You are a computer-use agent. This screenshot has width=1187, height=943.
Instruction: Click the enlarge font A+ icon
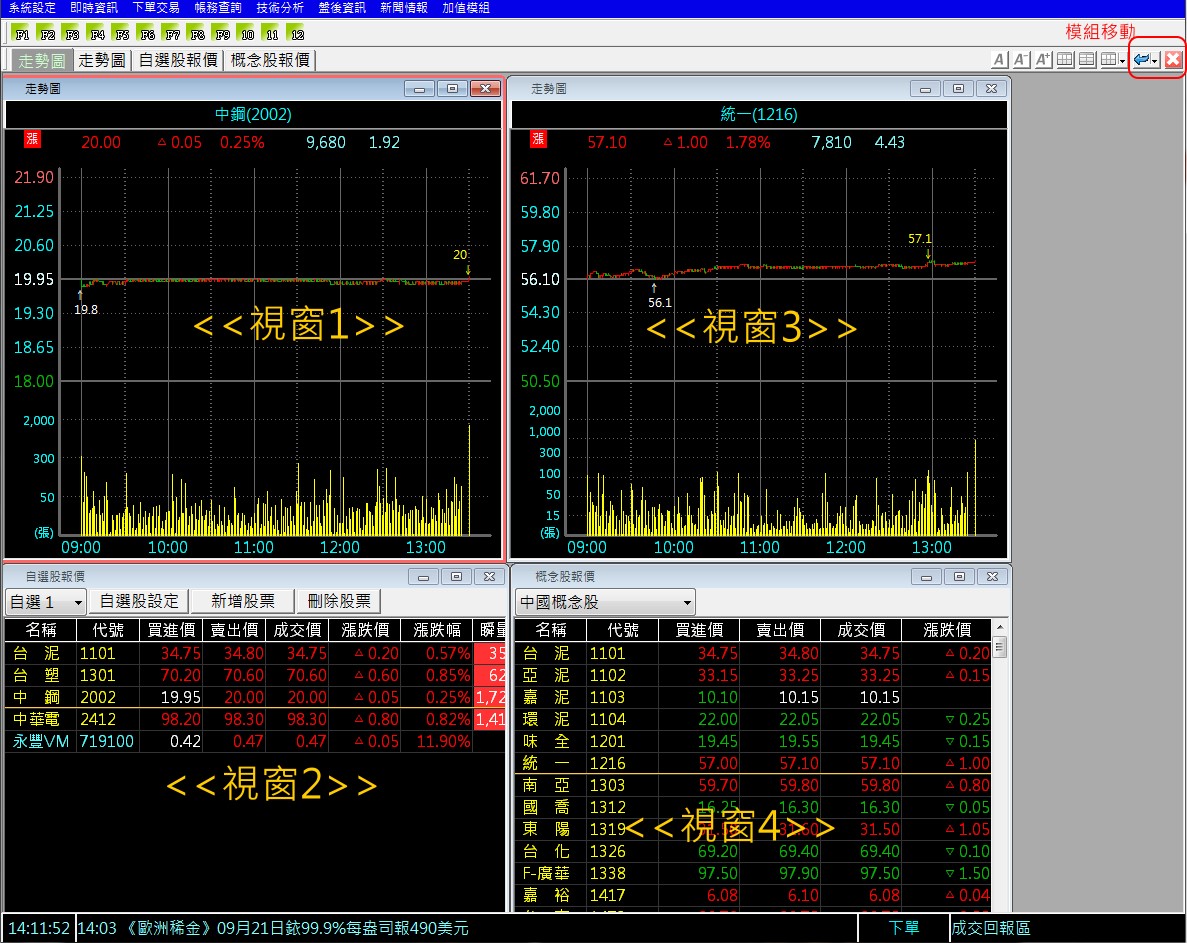(x=1042, y=59)
